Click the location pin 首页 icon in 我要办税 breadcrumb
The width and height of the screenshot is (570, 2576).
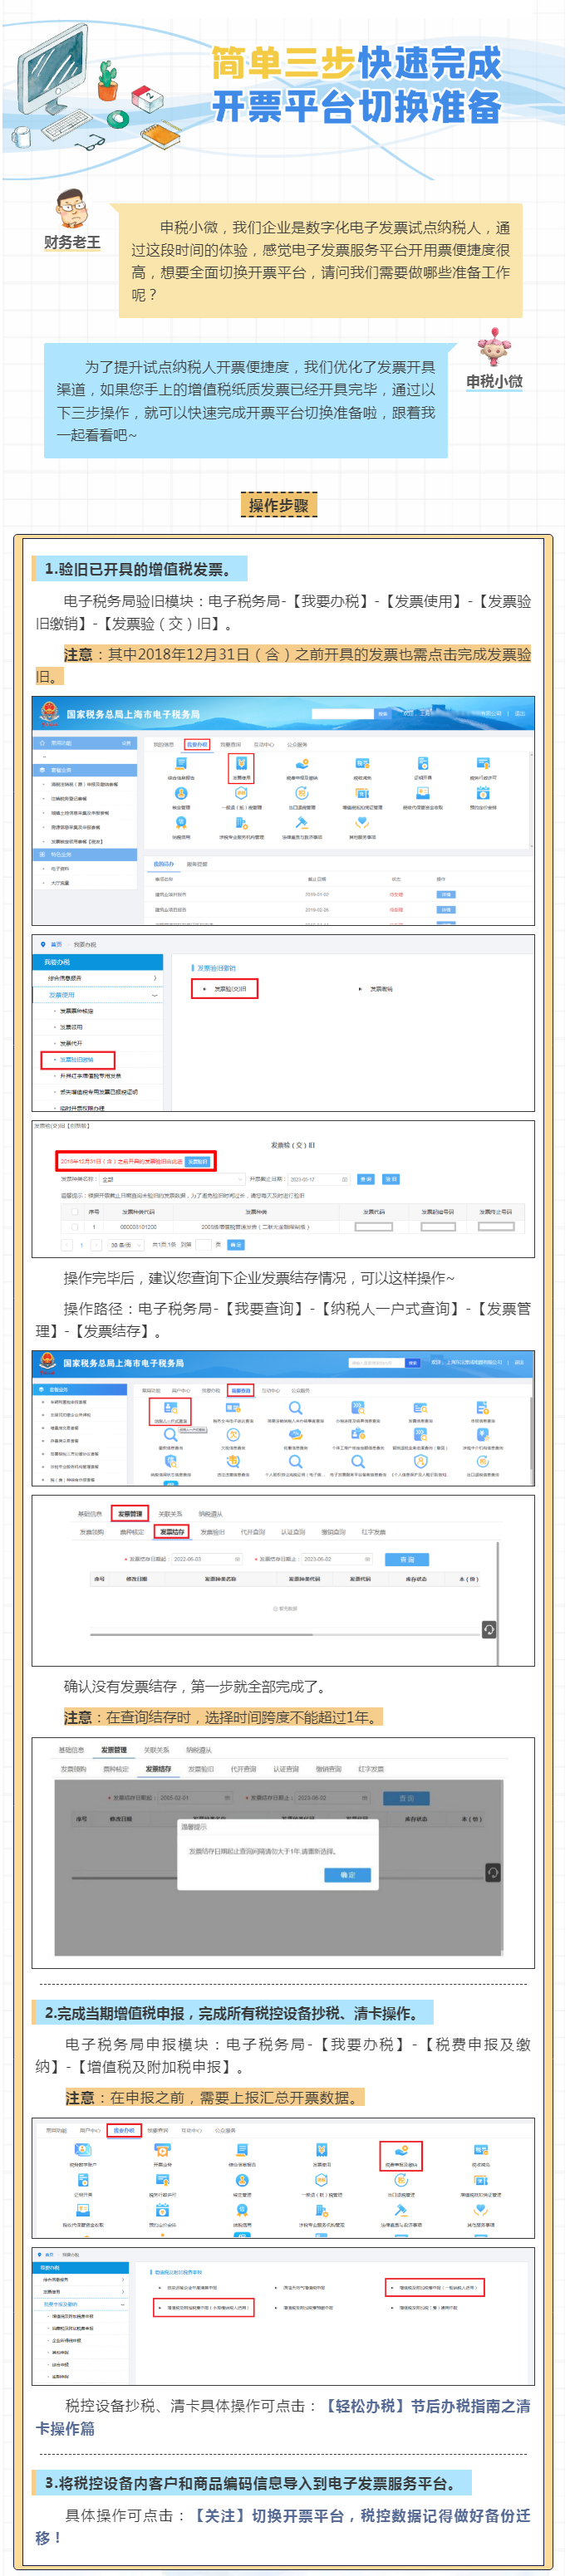coord(43,944)
